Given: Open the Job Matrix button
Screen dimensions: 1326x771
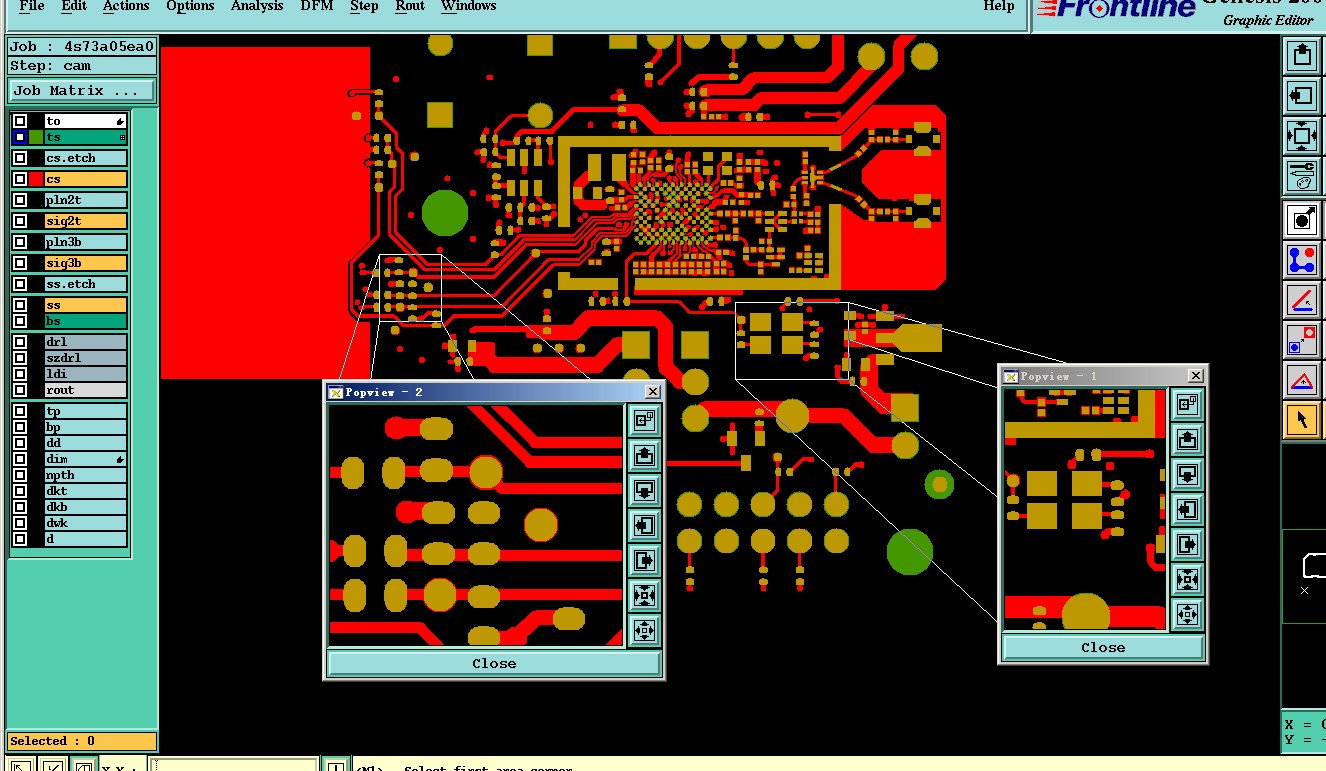Looking at the screenshot, I should pos(82,91).
